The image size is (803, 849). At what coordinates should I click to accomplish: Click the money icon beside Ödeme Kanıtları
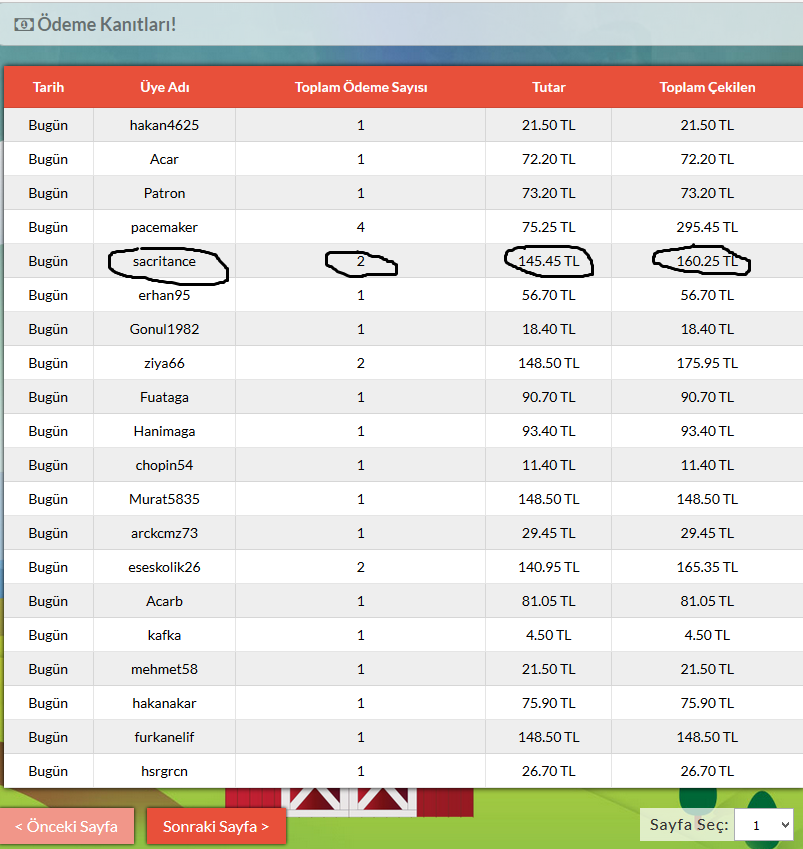24,24
